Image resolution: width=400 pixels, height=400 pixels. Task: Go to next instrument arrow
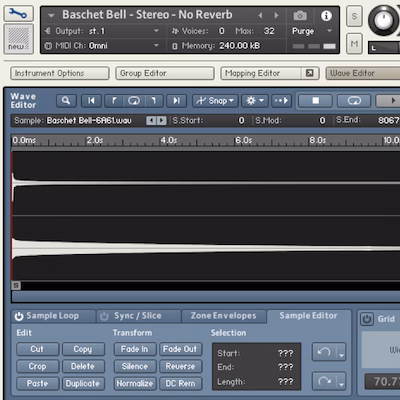pyautogui.click(x=276, y=15)
